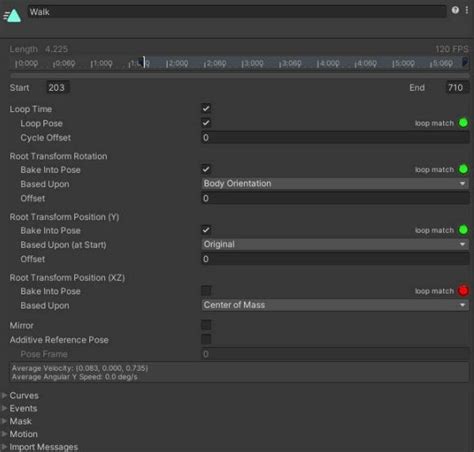
Task: Click the green Root Rotation loop match indicator
Action: point(463,169)
